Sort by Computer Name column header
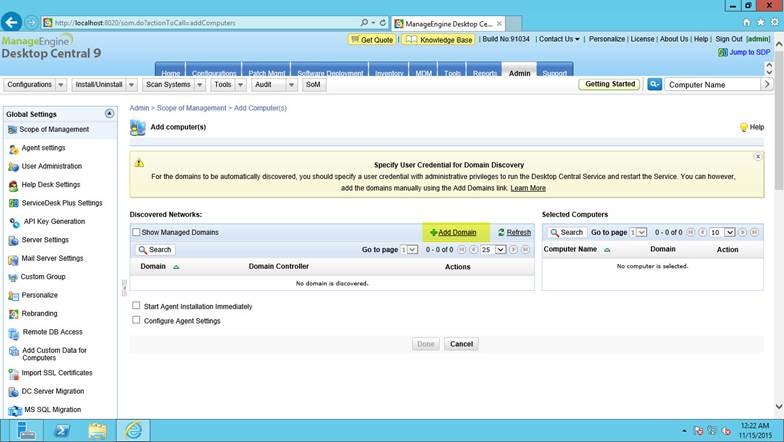Viewport: 784px width, 442px height. point(570,249)
